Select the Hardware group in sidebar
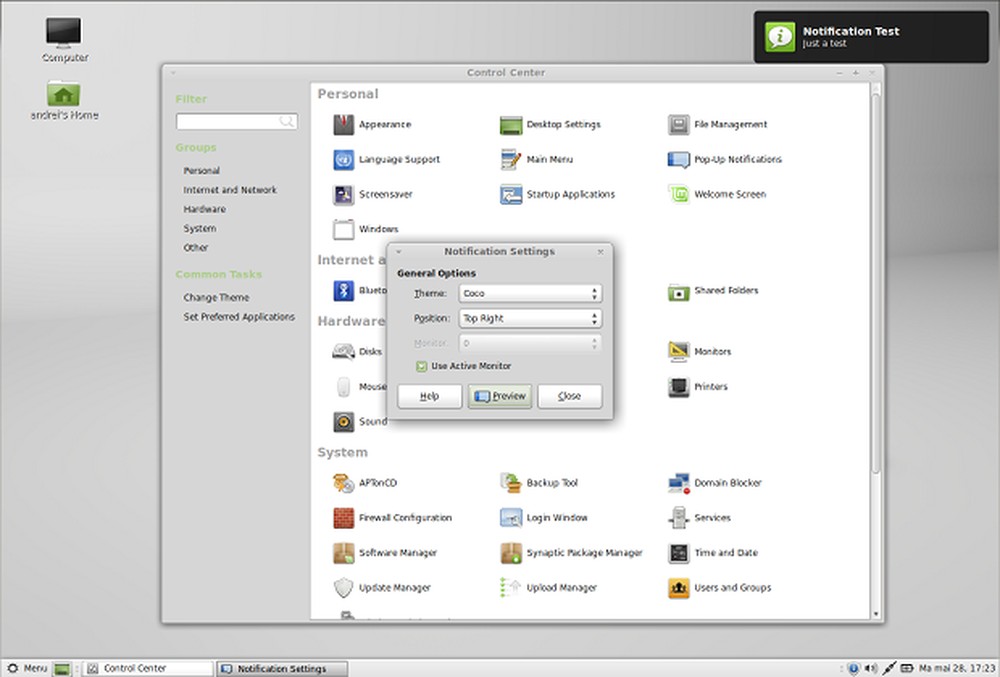1000x677 pixels. [203, 209]
